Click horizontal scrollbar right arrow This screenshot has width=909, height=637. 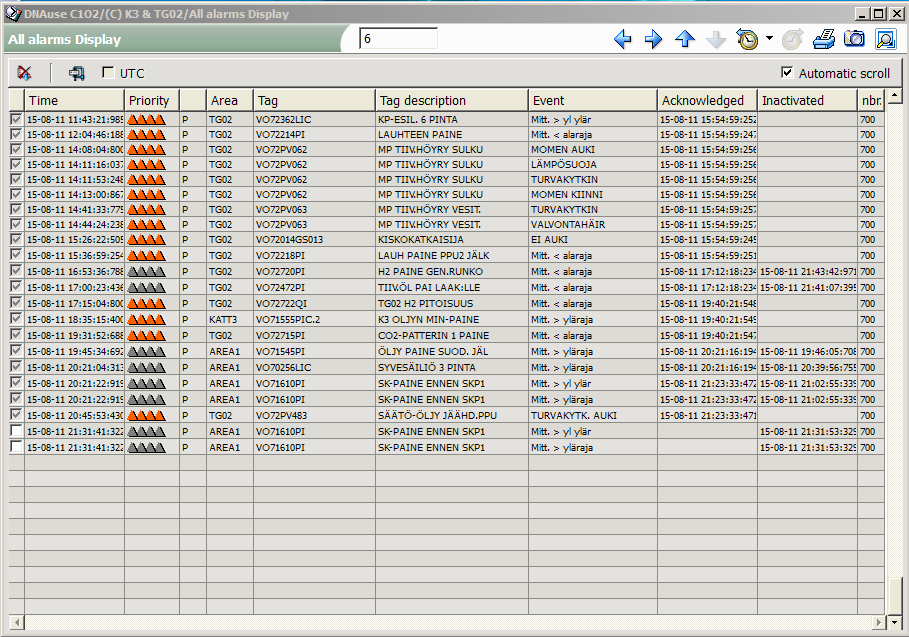click(878, 623)
